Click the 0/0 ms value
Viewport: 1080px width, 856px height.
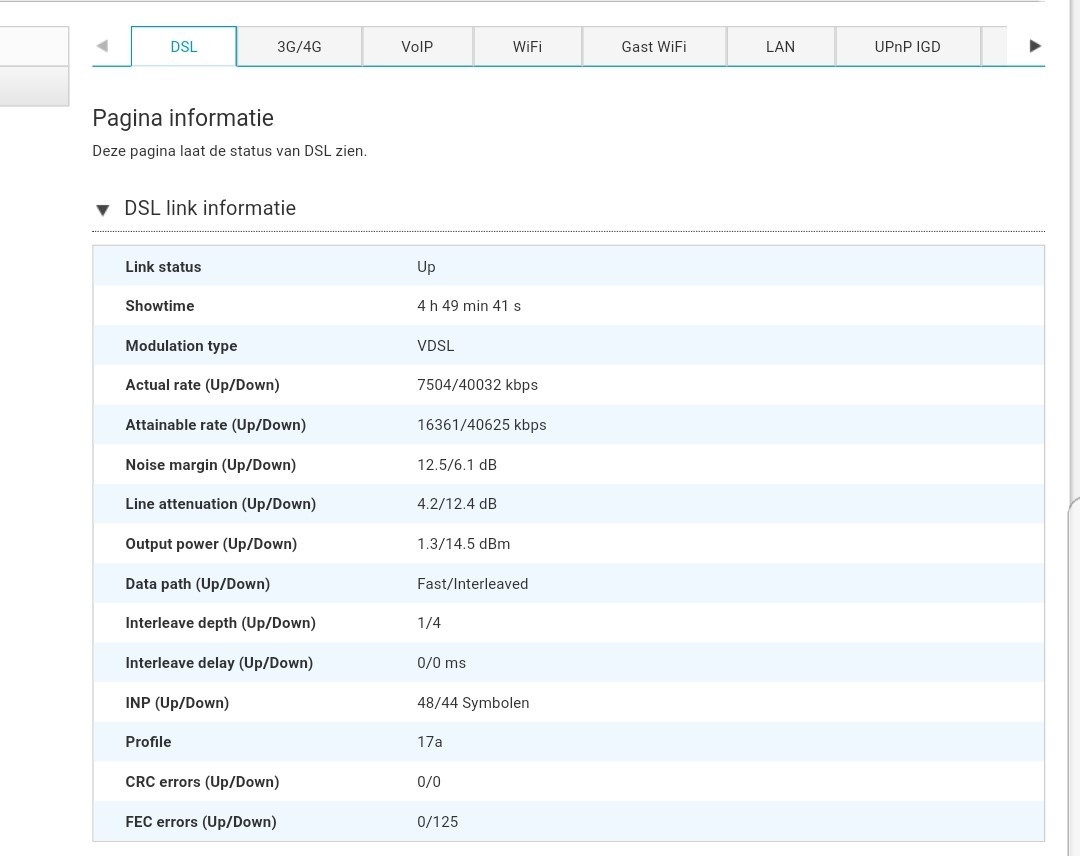442,663
